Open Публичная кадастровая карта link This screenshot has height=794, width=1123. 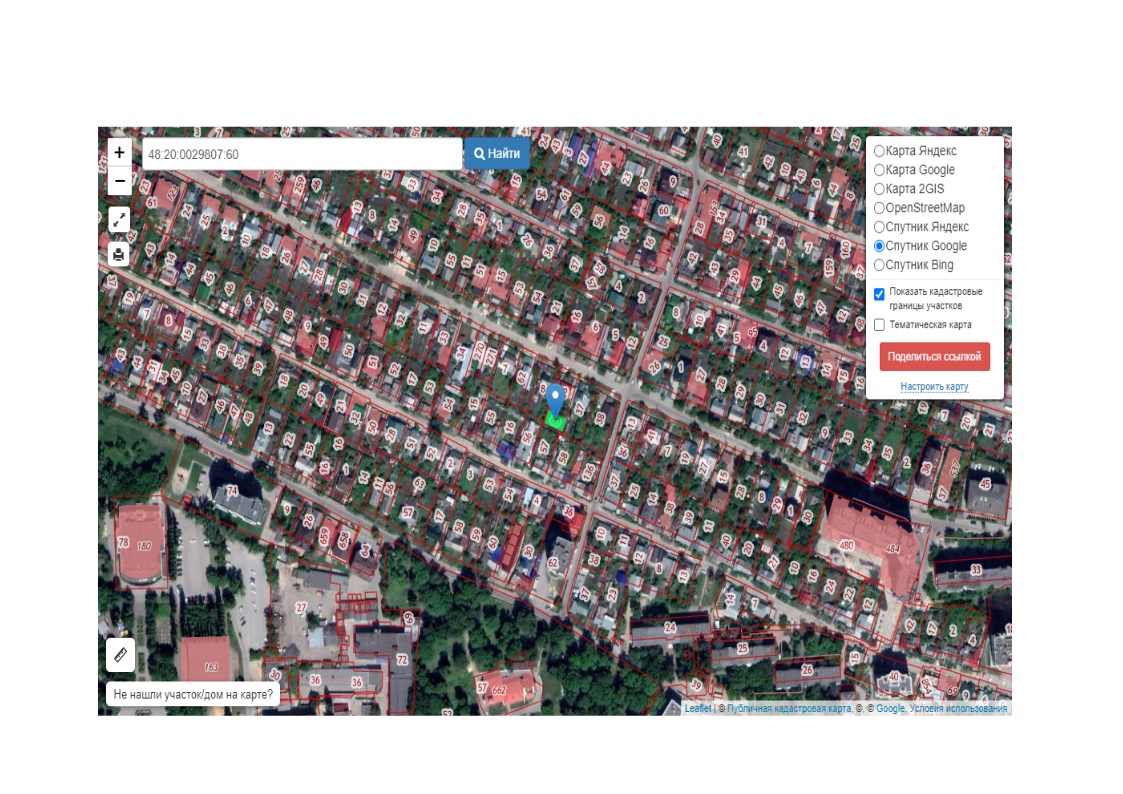click(789, 708)
